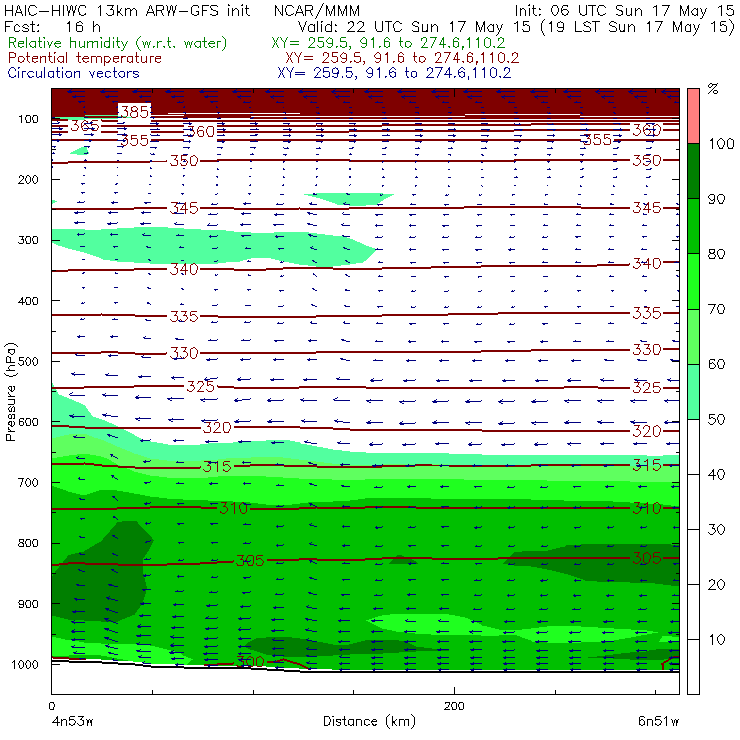
Task: Click the '365' potential temperature contour label
Action: pos(85,126)
